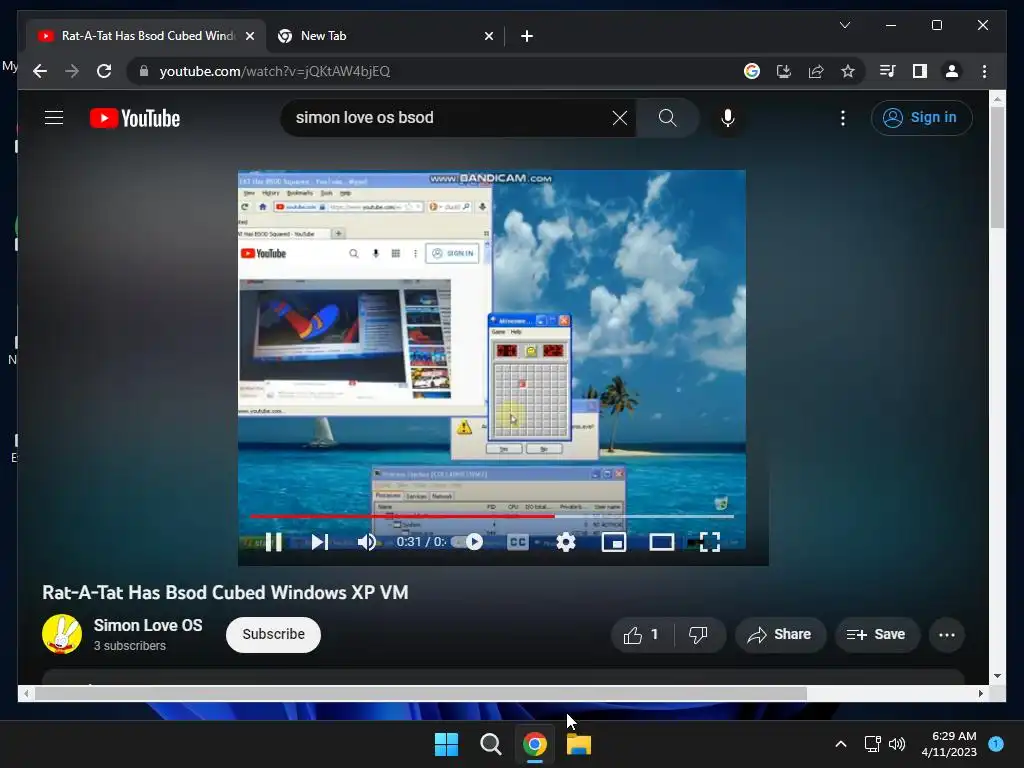Focus the Chrome address bar URL
Image resolution: width=1024 pixels, height=768 pixels.
point(275,71)
